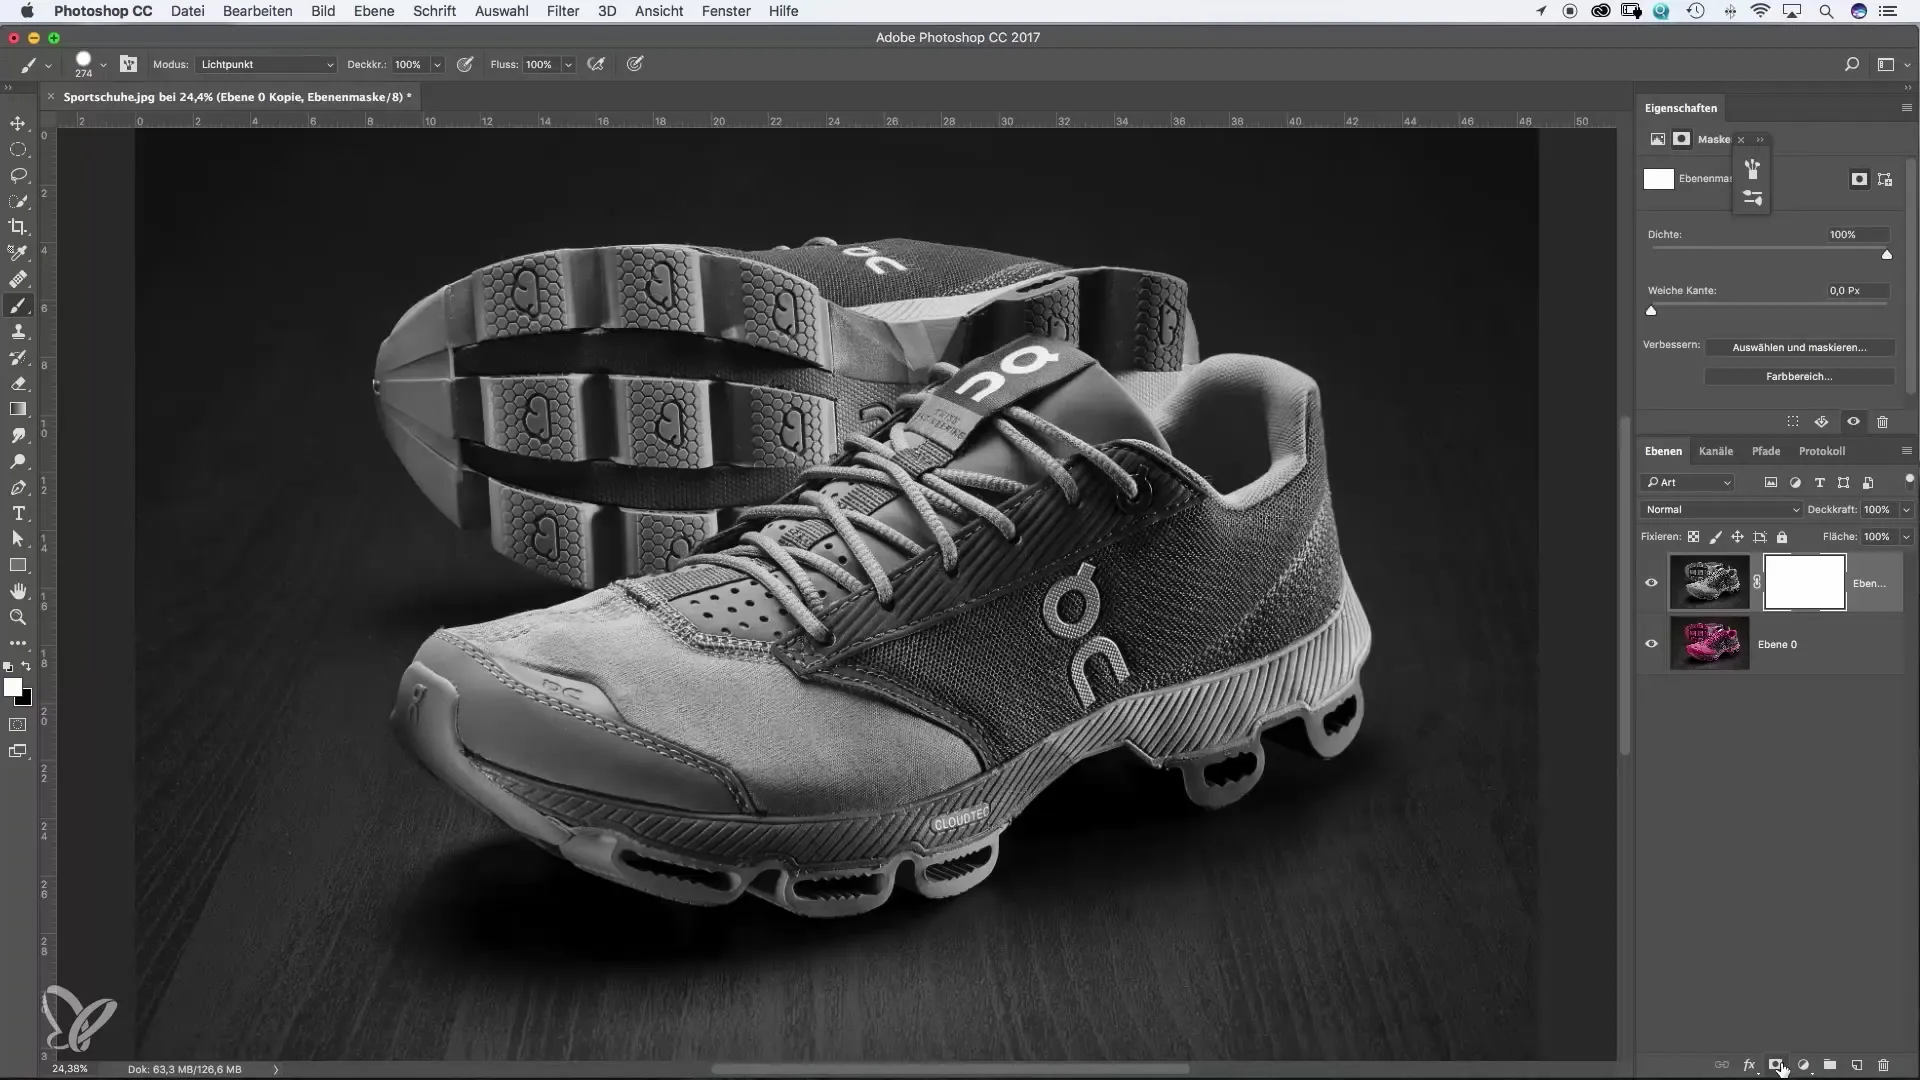Open the Bild menu

323,11
